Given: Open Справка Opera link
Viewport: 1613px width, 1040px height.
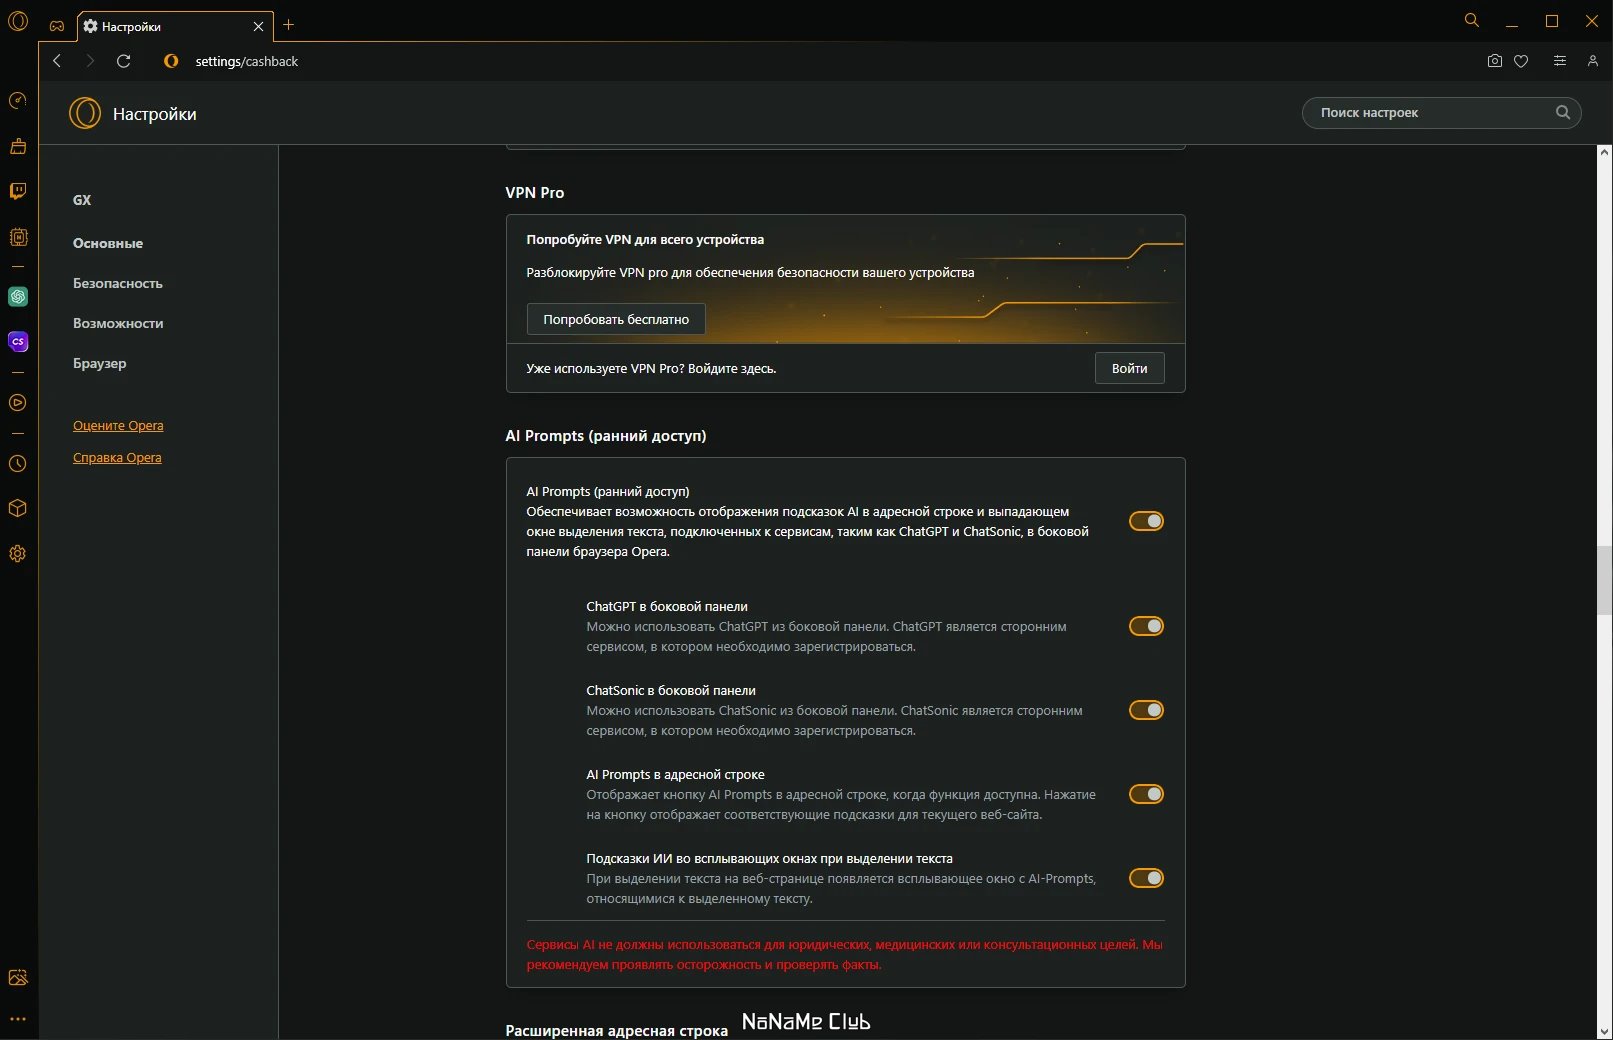Looking at the screenshot, I should (117, 457).
